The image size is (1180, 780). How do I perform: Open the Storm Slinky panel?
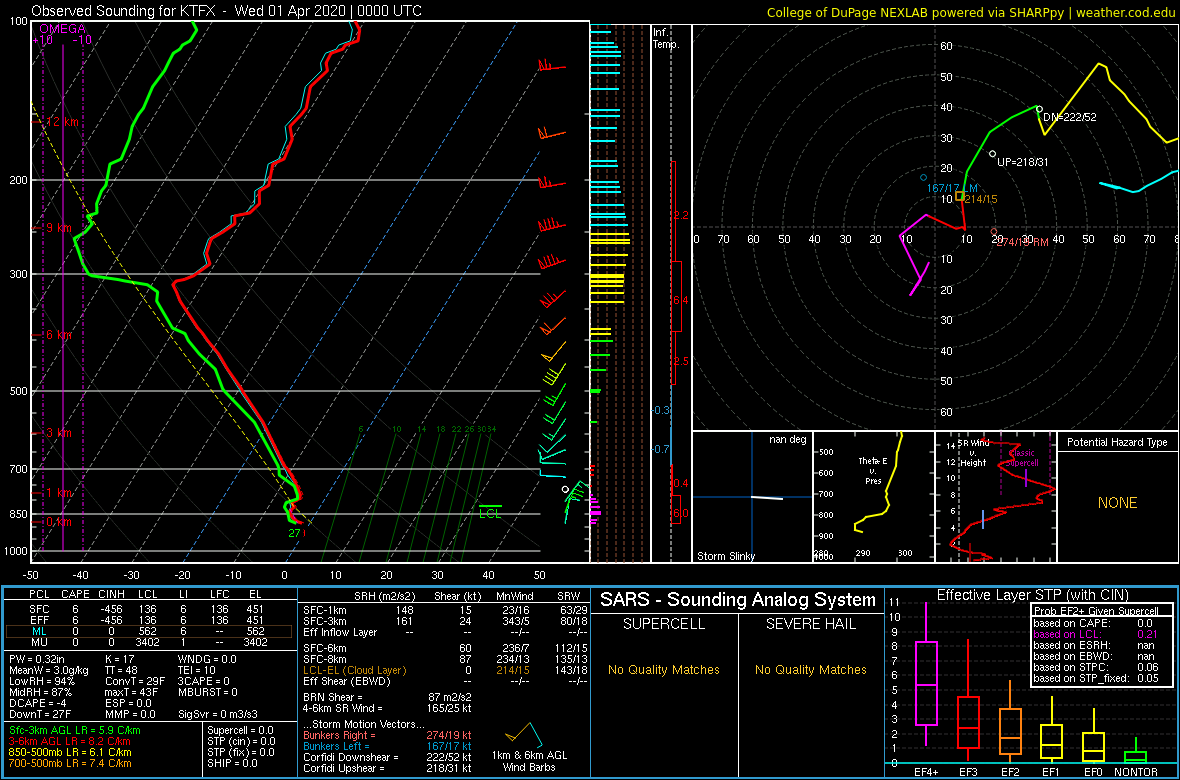[752, 496]
